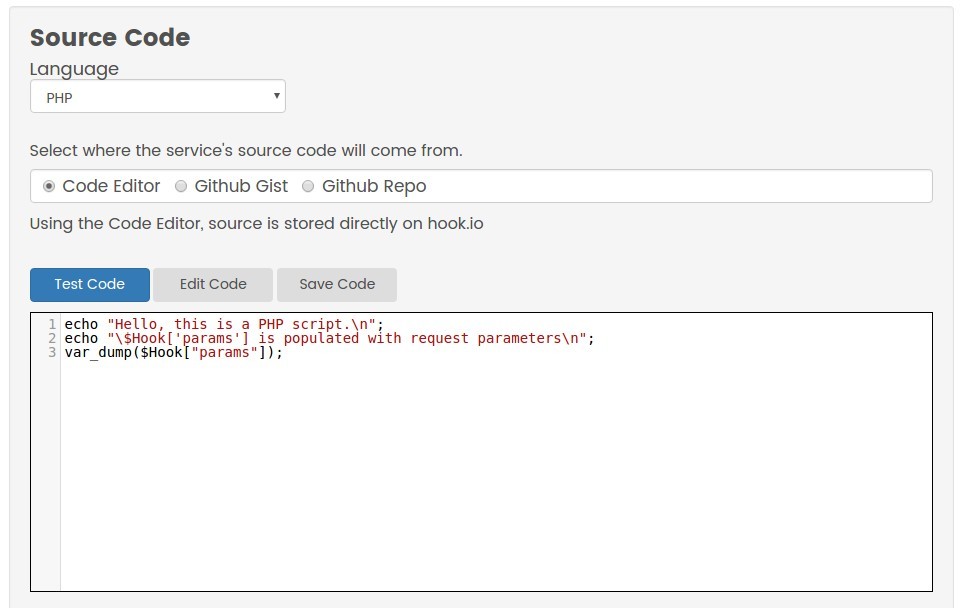Select the Github Repo radio button
The width and height of the screenshot is (968, 608).
[308, 186]
